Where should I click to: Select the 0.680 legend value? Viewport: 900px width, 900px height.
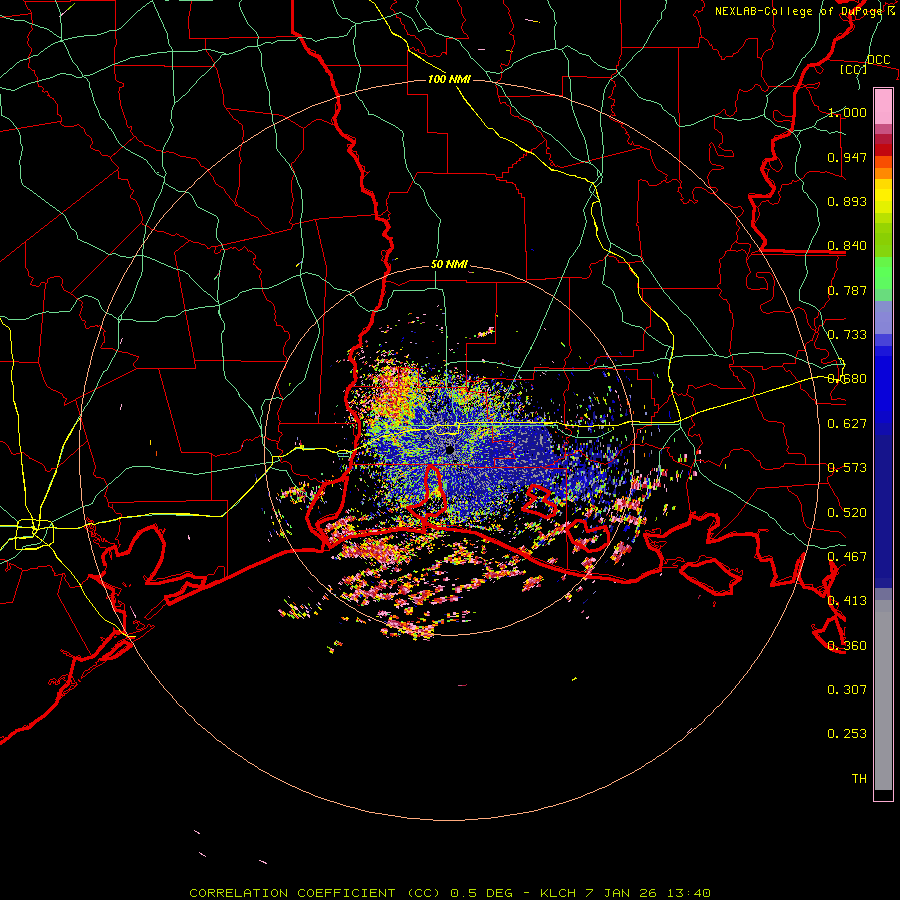pos(847,379)
